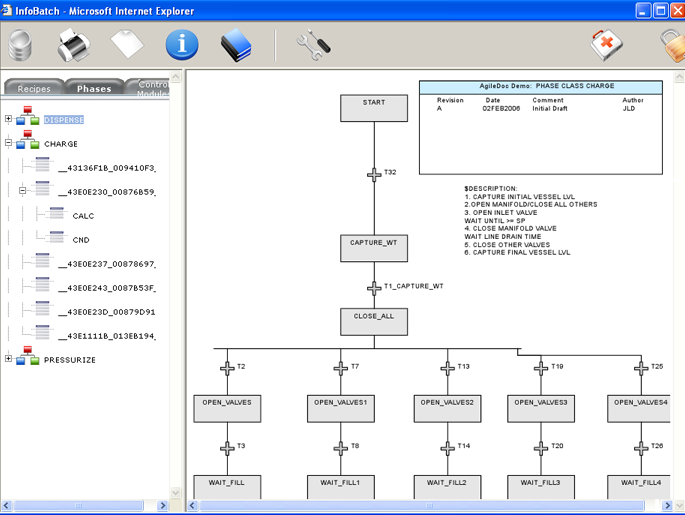Click the icon beside __43E0E243_0087B53F
This screenshot has width=685, height=515.
[42, 285]
